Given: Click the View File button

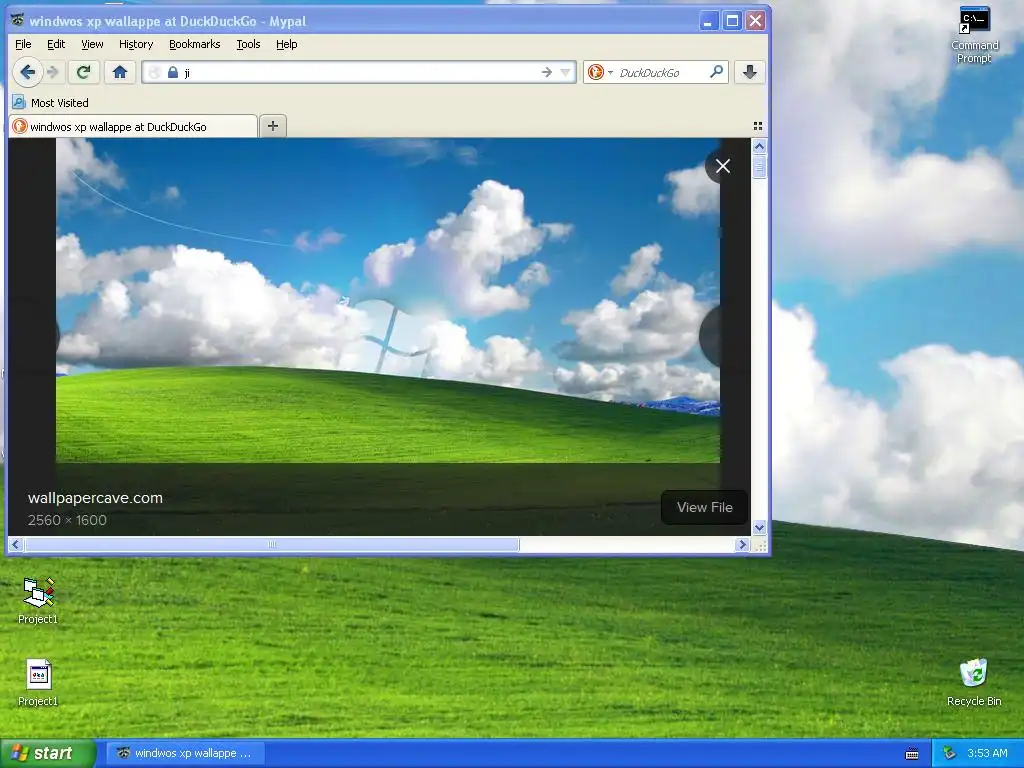Looking at the screenshot, I should [x=704, y=507].
